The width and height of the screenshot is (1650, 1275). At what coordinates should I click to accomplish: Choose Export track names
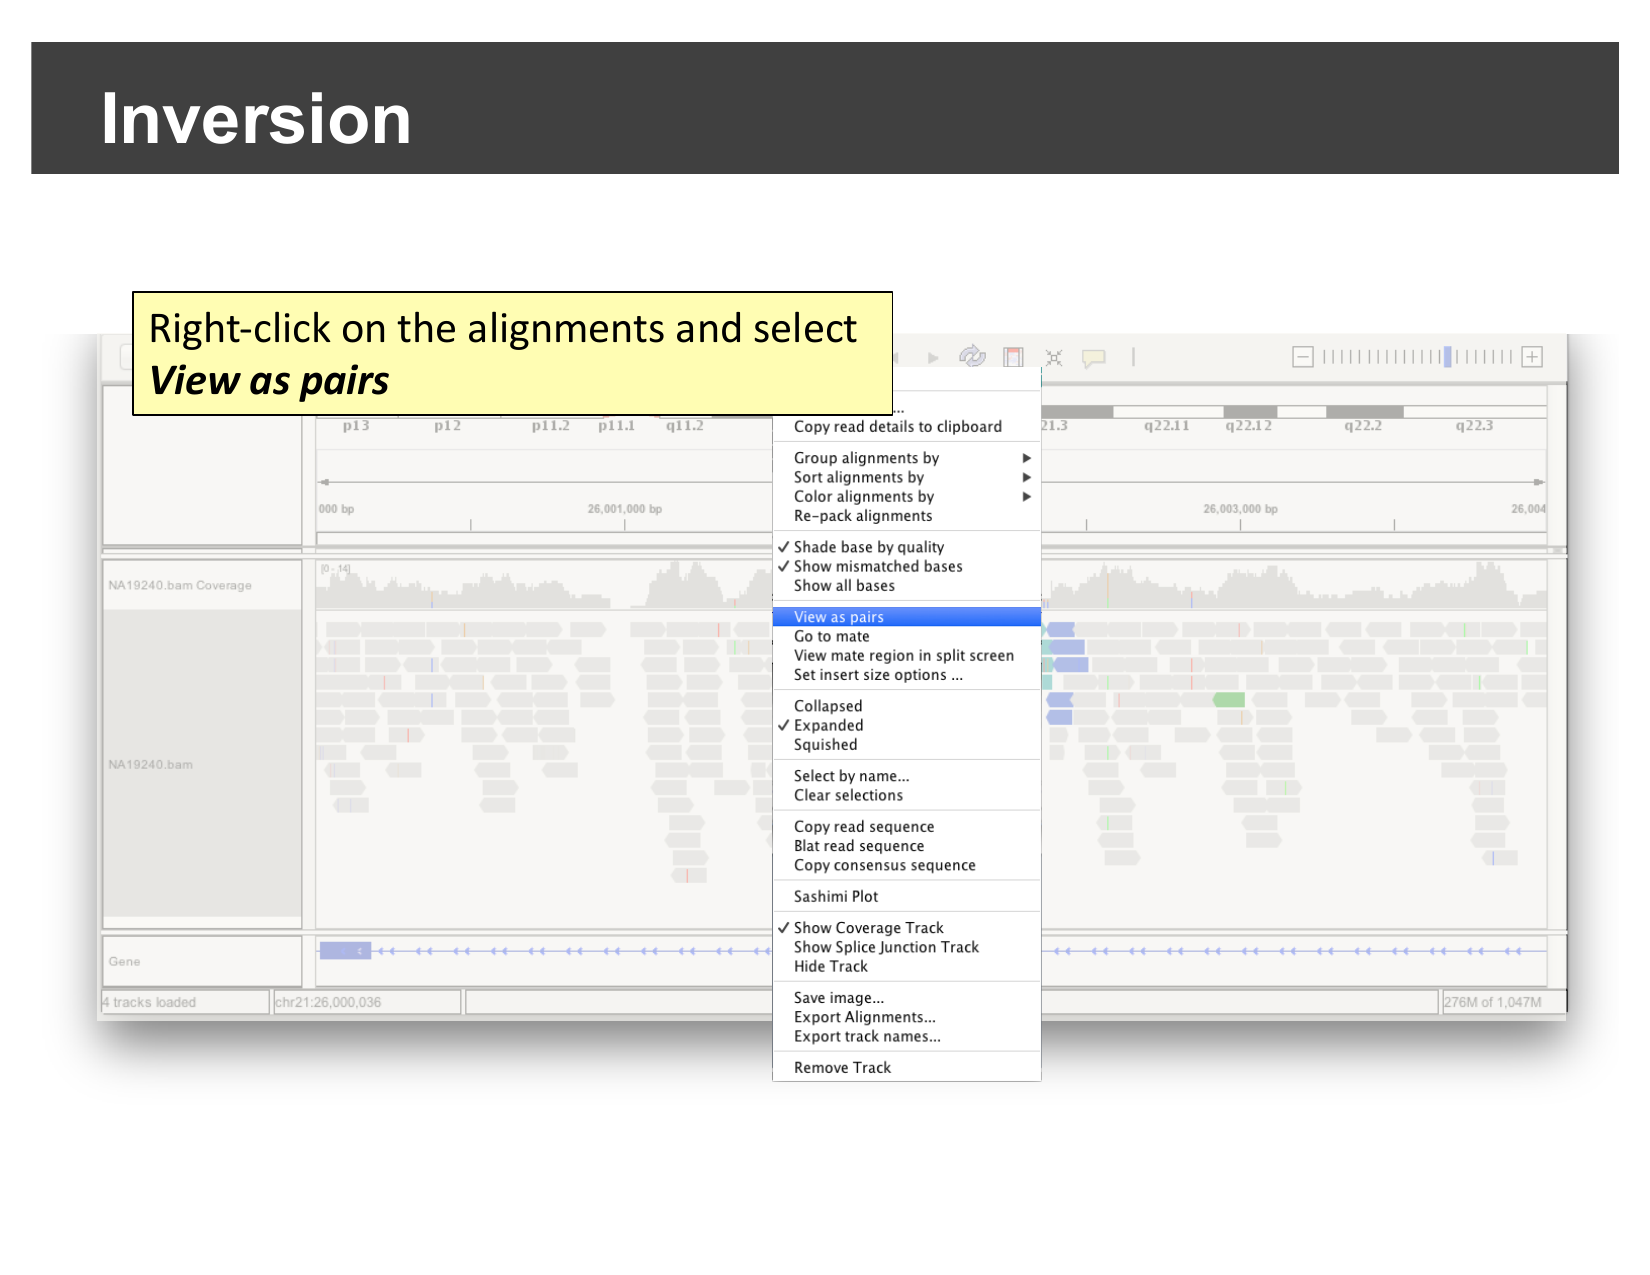[x=907, y=1037]
